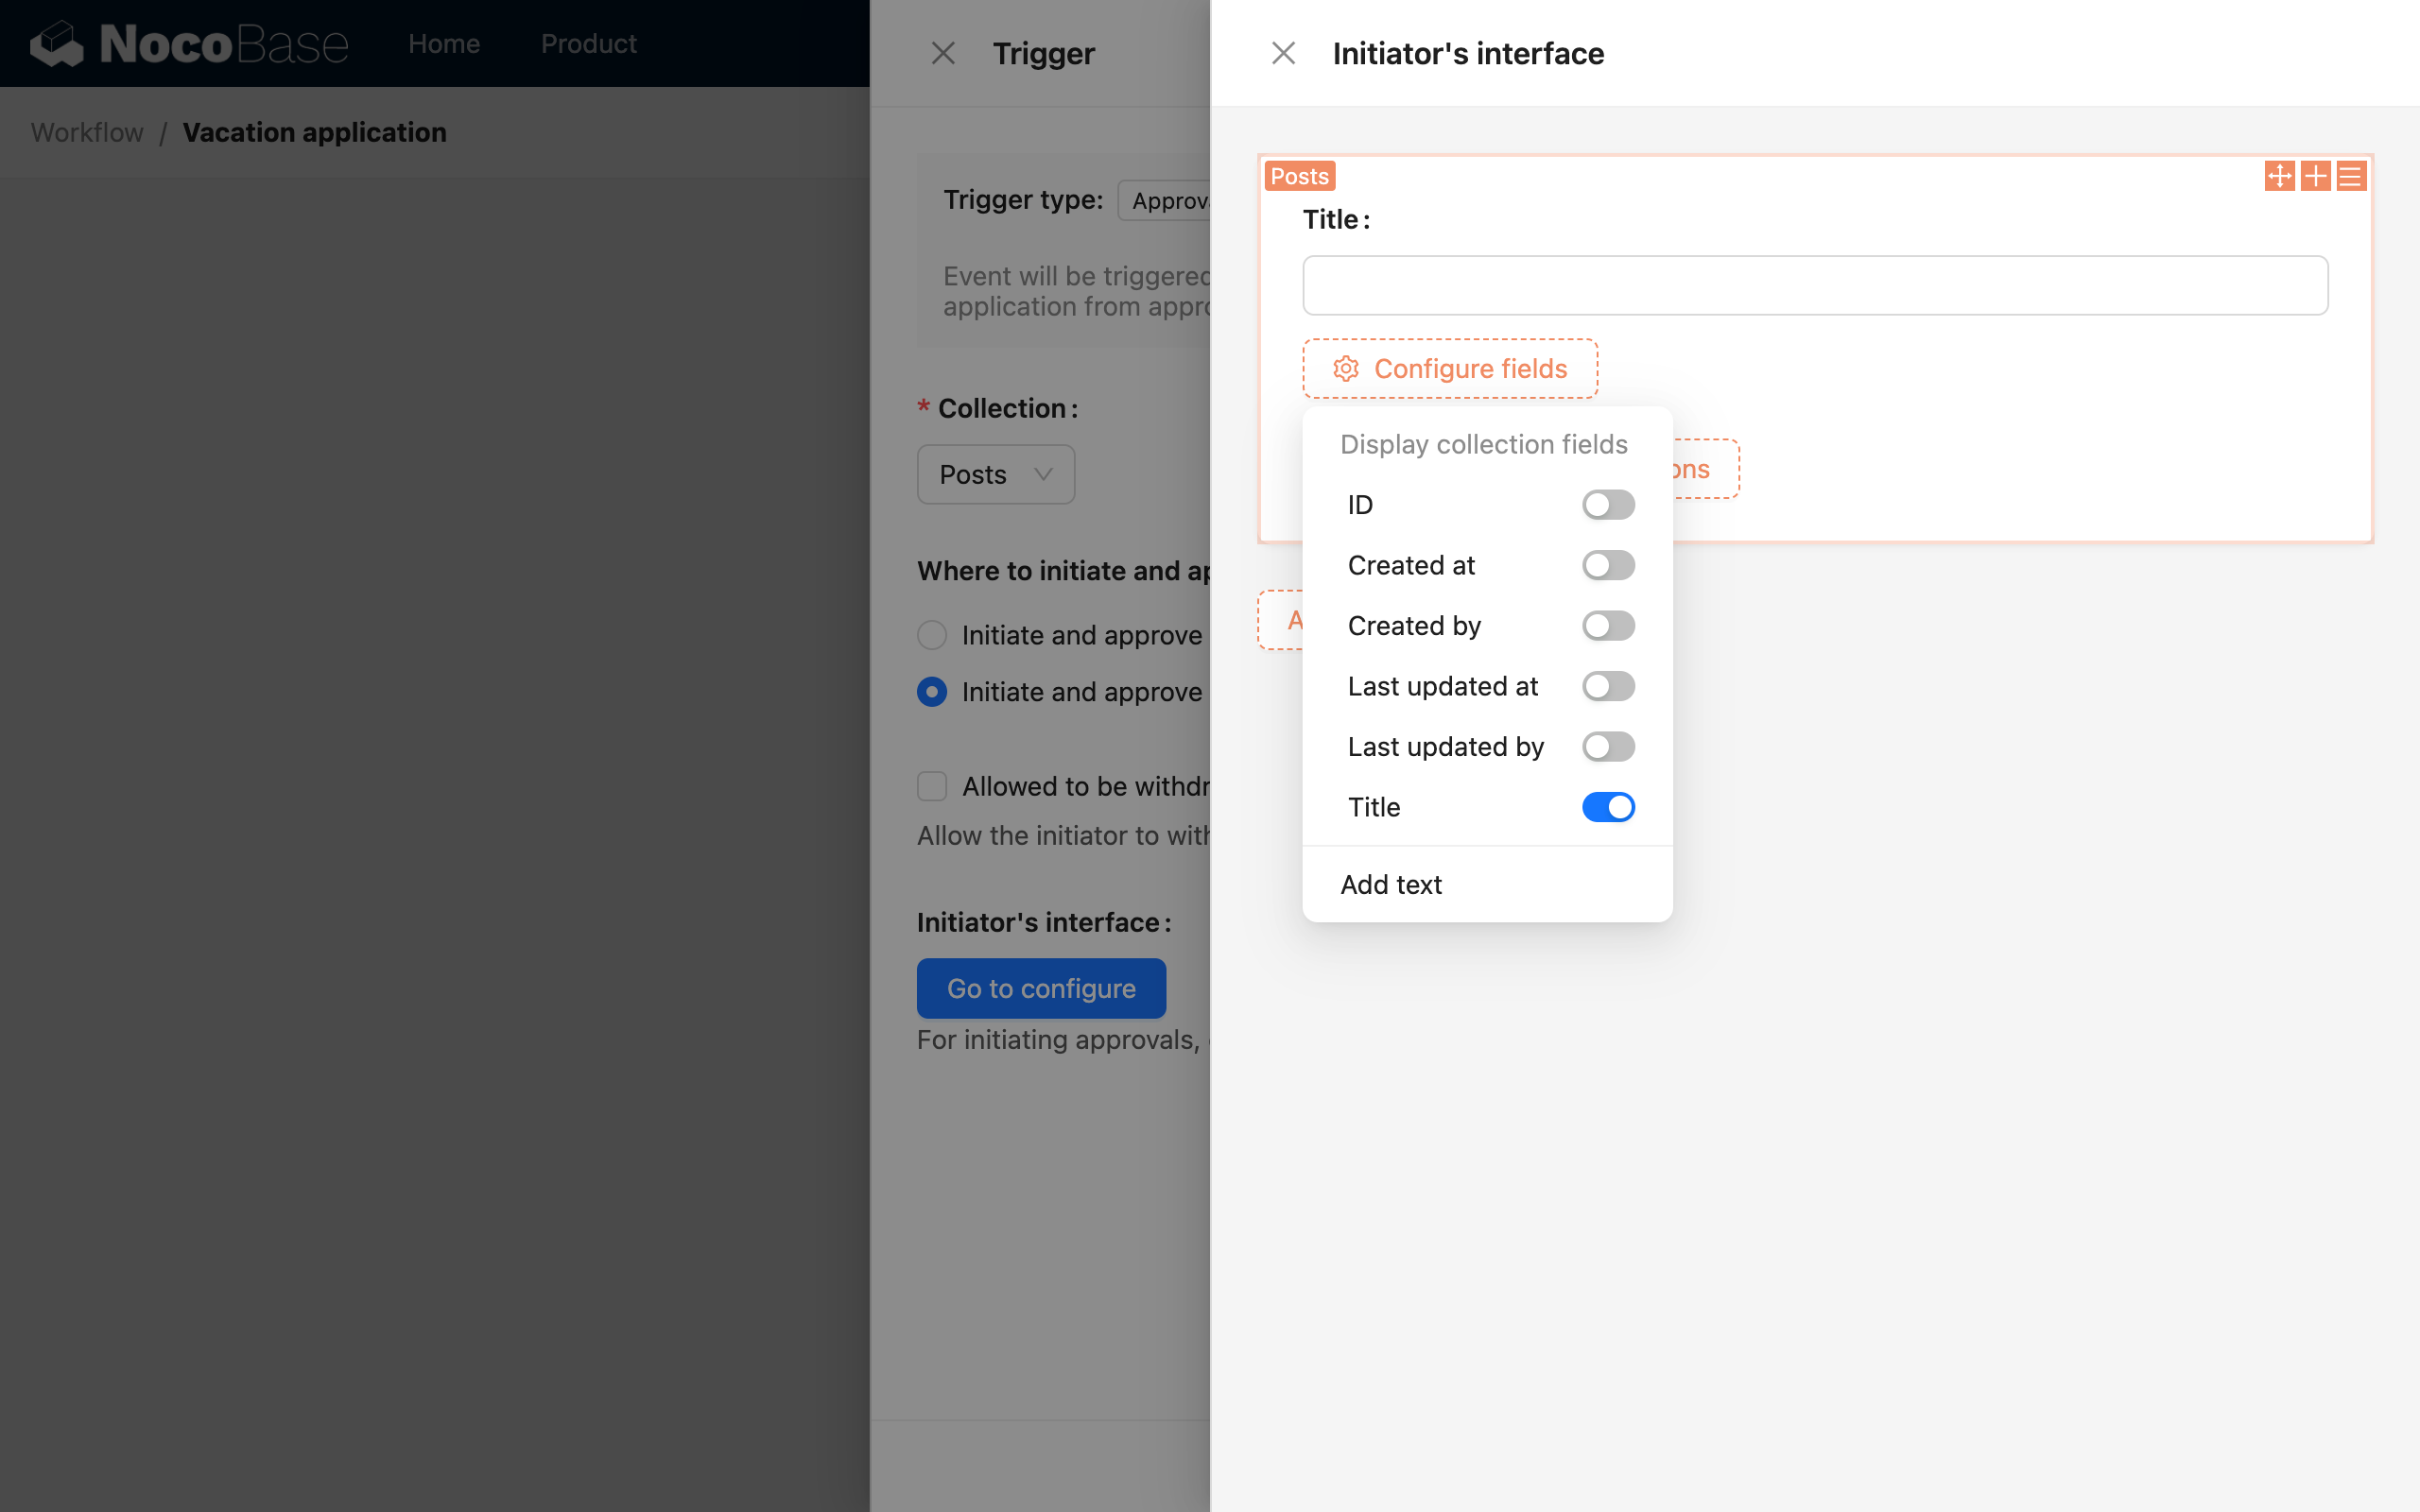Open the Posts block settings menu icon
The image size is (2420, 1512).
coord(2351,175)
